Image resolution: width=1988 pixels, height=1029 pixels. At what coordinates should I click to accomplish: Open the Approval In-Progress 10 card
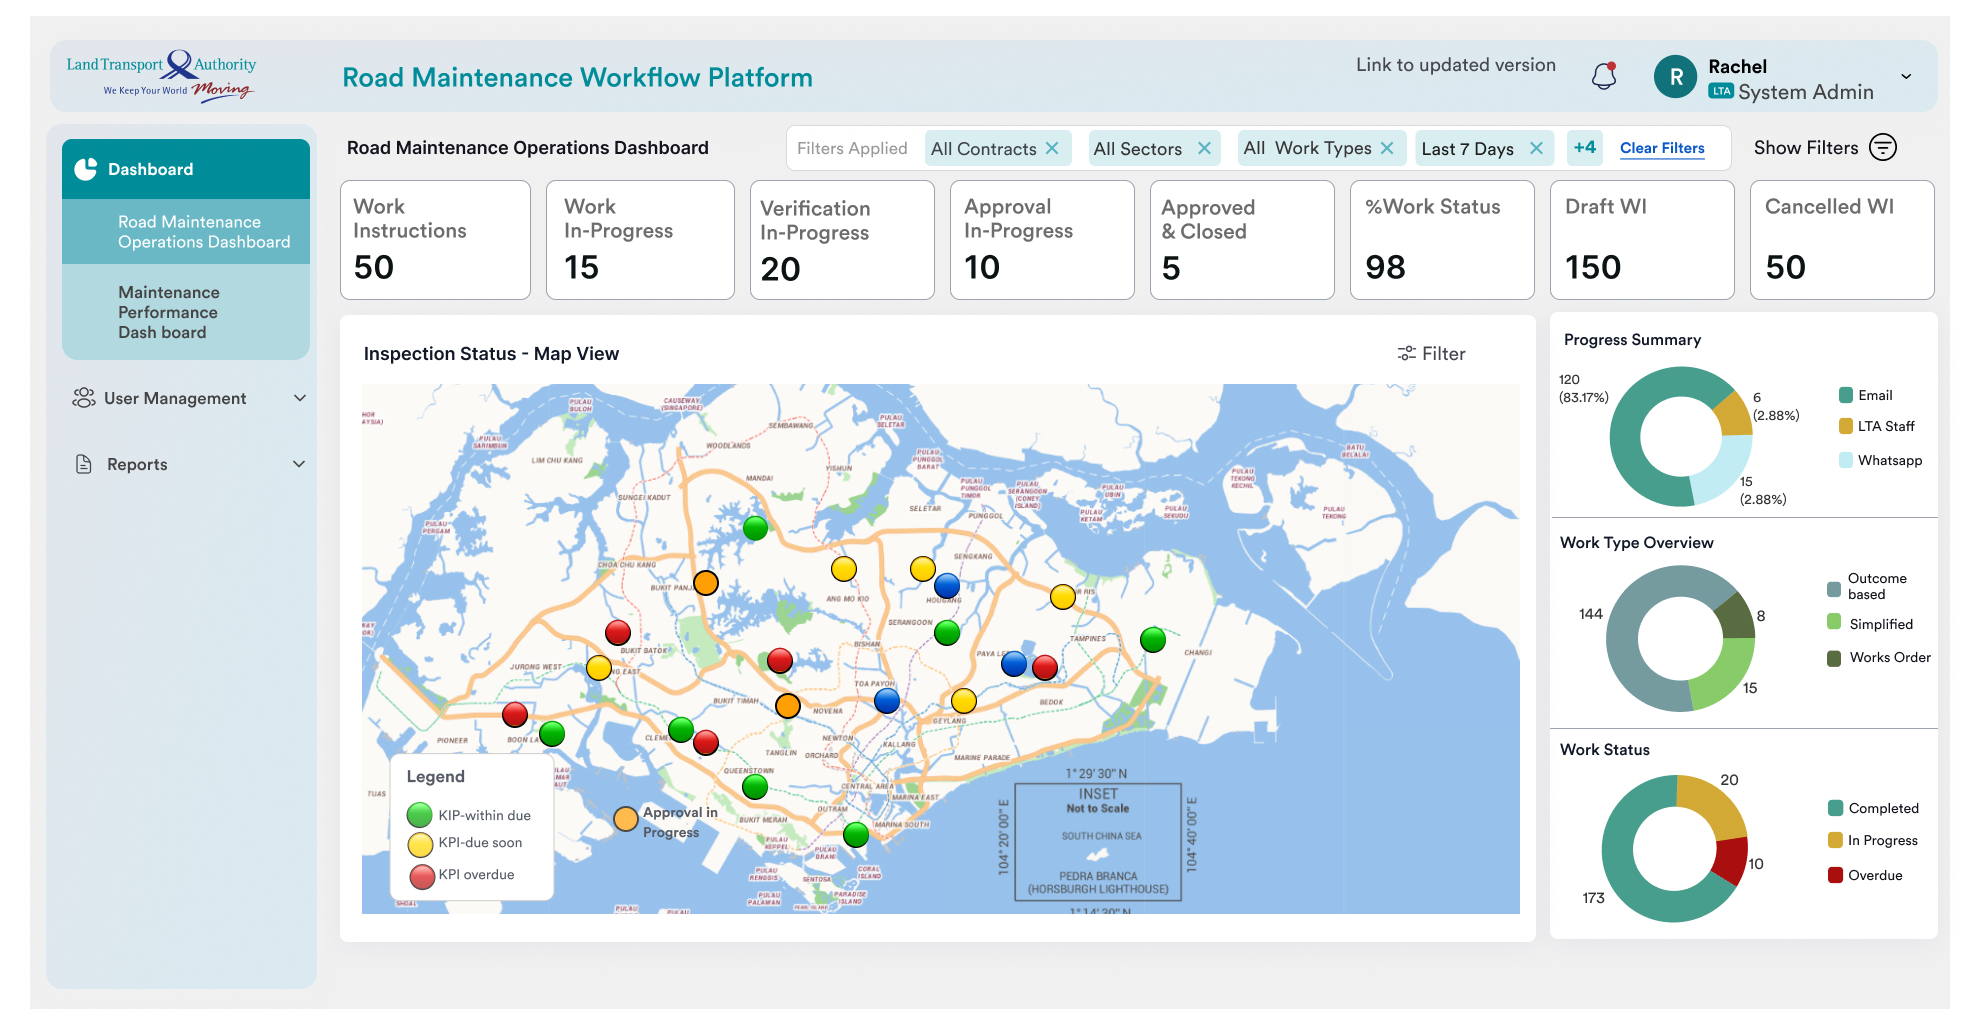1042,240
